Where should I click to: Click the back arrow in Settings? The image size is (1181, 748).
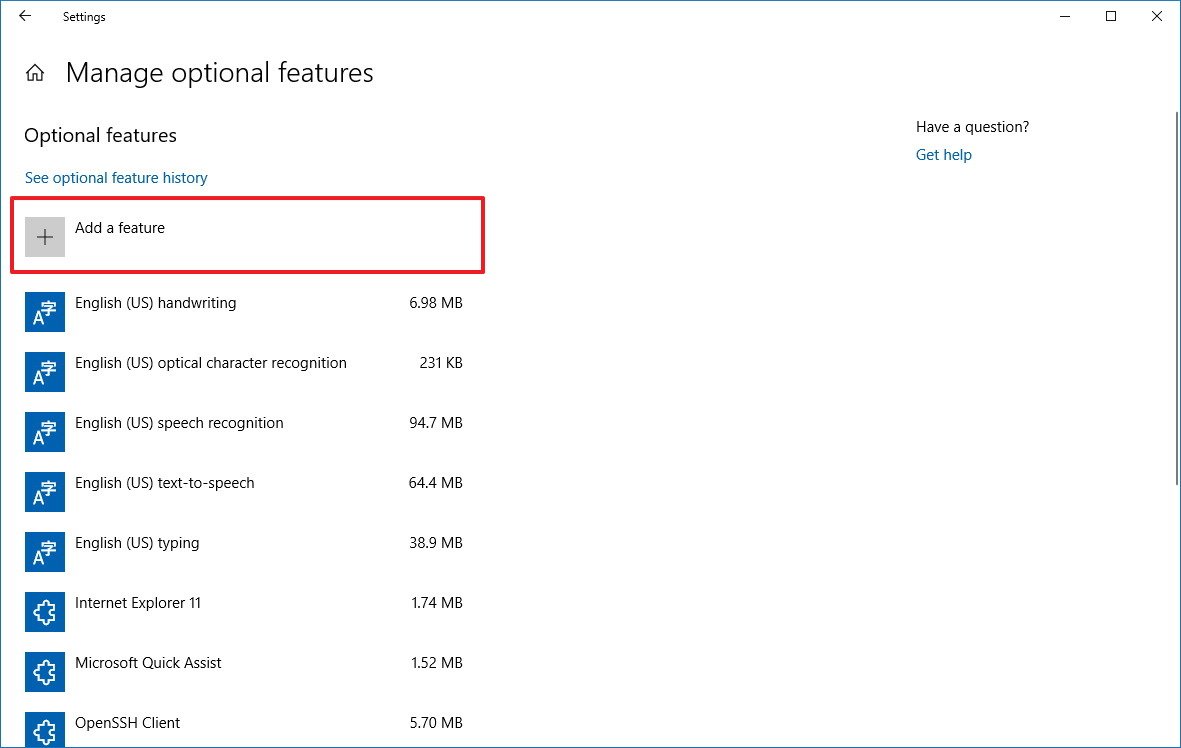25,16
